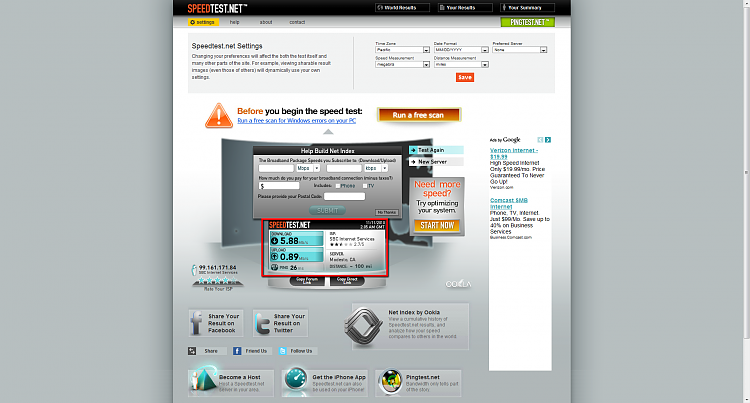This screenshot has width=750, height=403.
Task: Follow the free Windows errors scan link
Action: click(x=297, y=121)
